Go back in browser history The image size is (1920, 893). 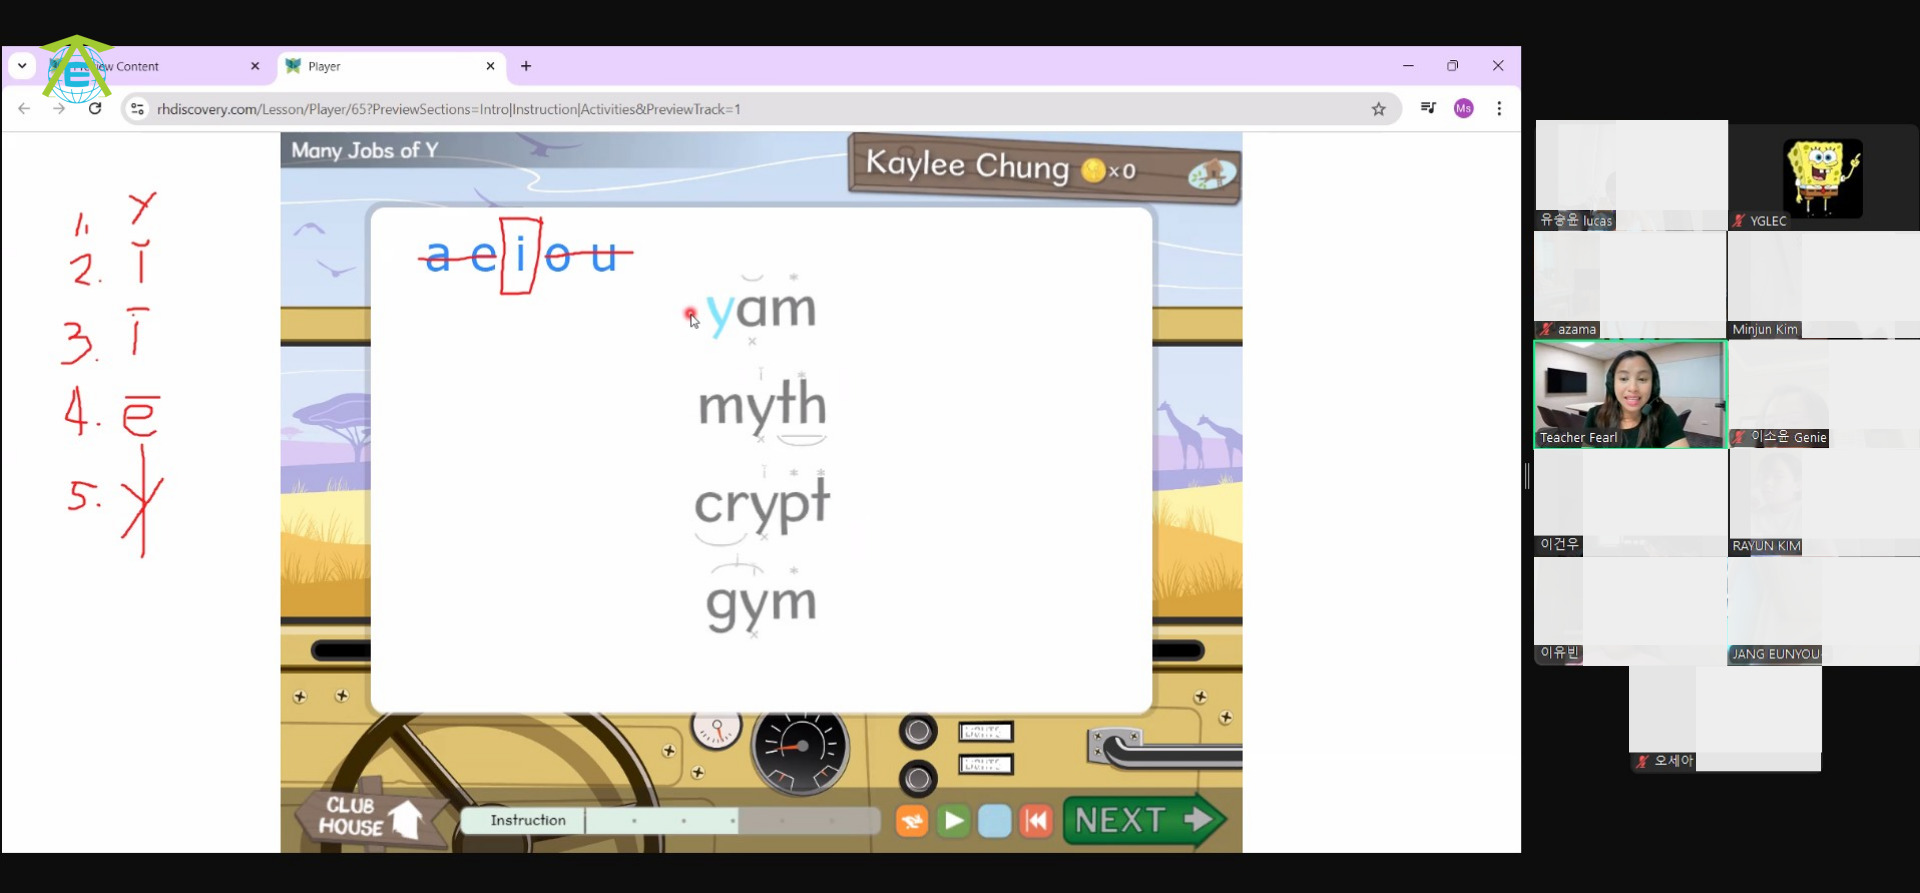pos(24,109)
